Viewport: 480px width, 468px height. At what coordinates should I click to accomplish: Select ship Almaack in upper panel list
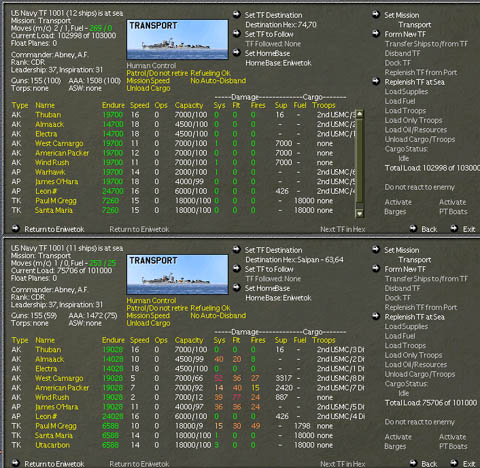(x=50, y=124)
